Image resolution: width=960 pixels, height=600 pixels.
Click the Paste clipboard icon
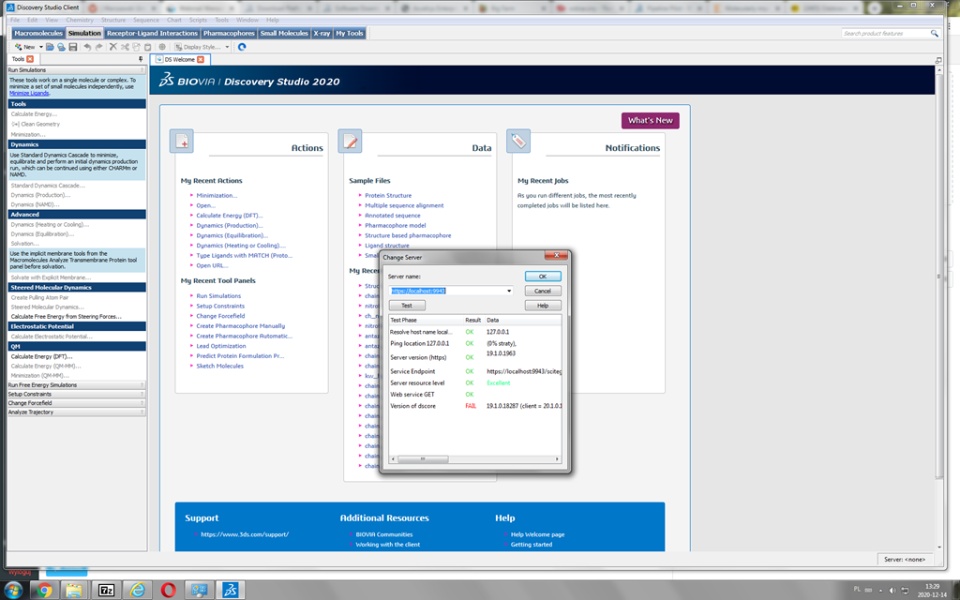click(148, 47)
